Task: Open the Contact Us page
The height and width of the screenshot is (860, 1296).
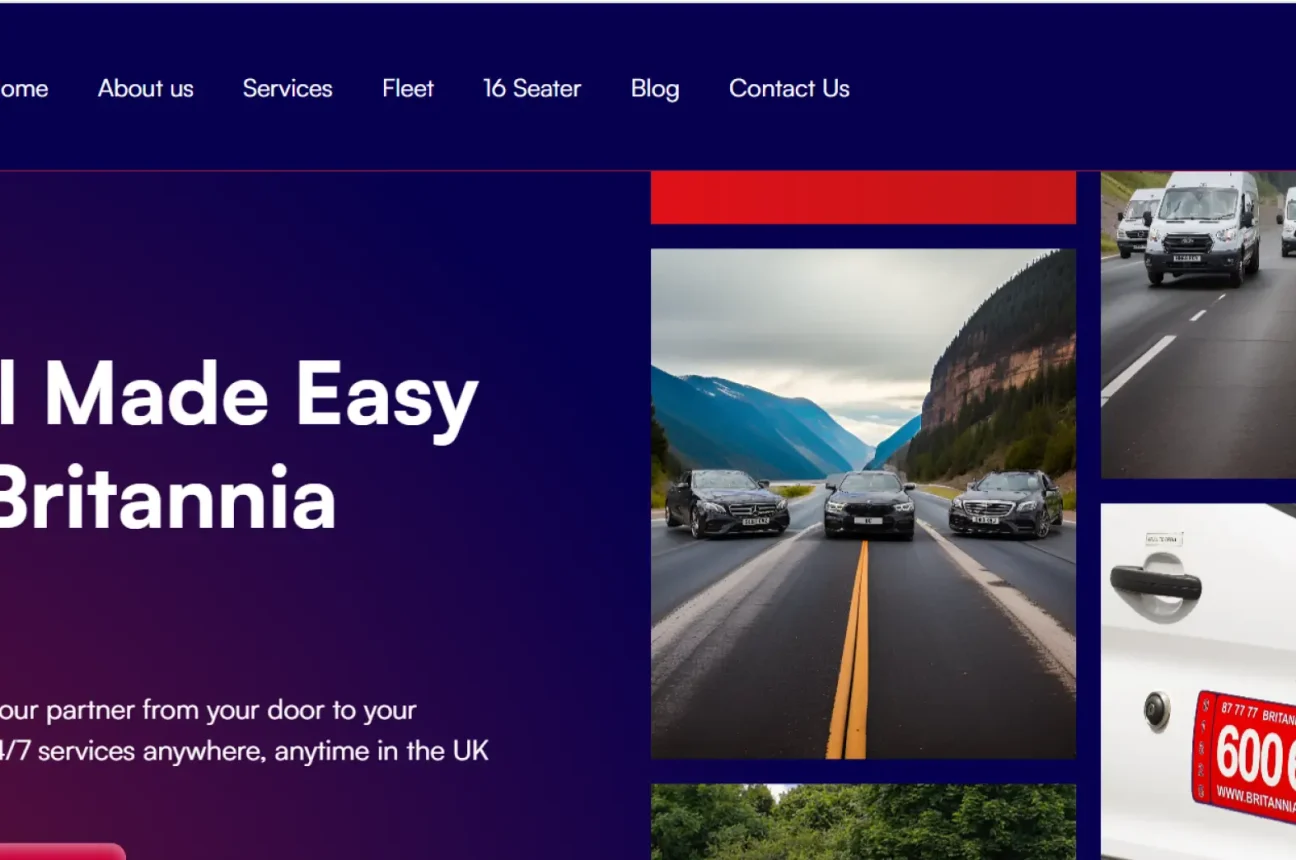Action: pyautogui.click(x=789, y=88)
